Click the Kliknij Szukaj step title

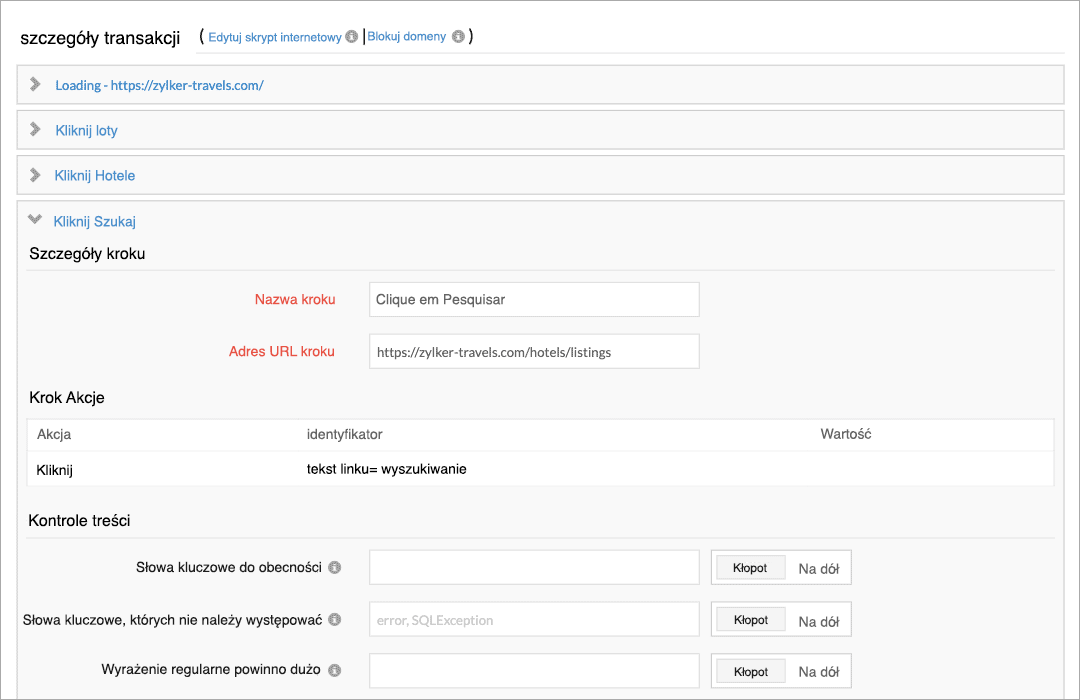point(96,221)
